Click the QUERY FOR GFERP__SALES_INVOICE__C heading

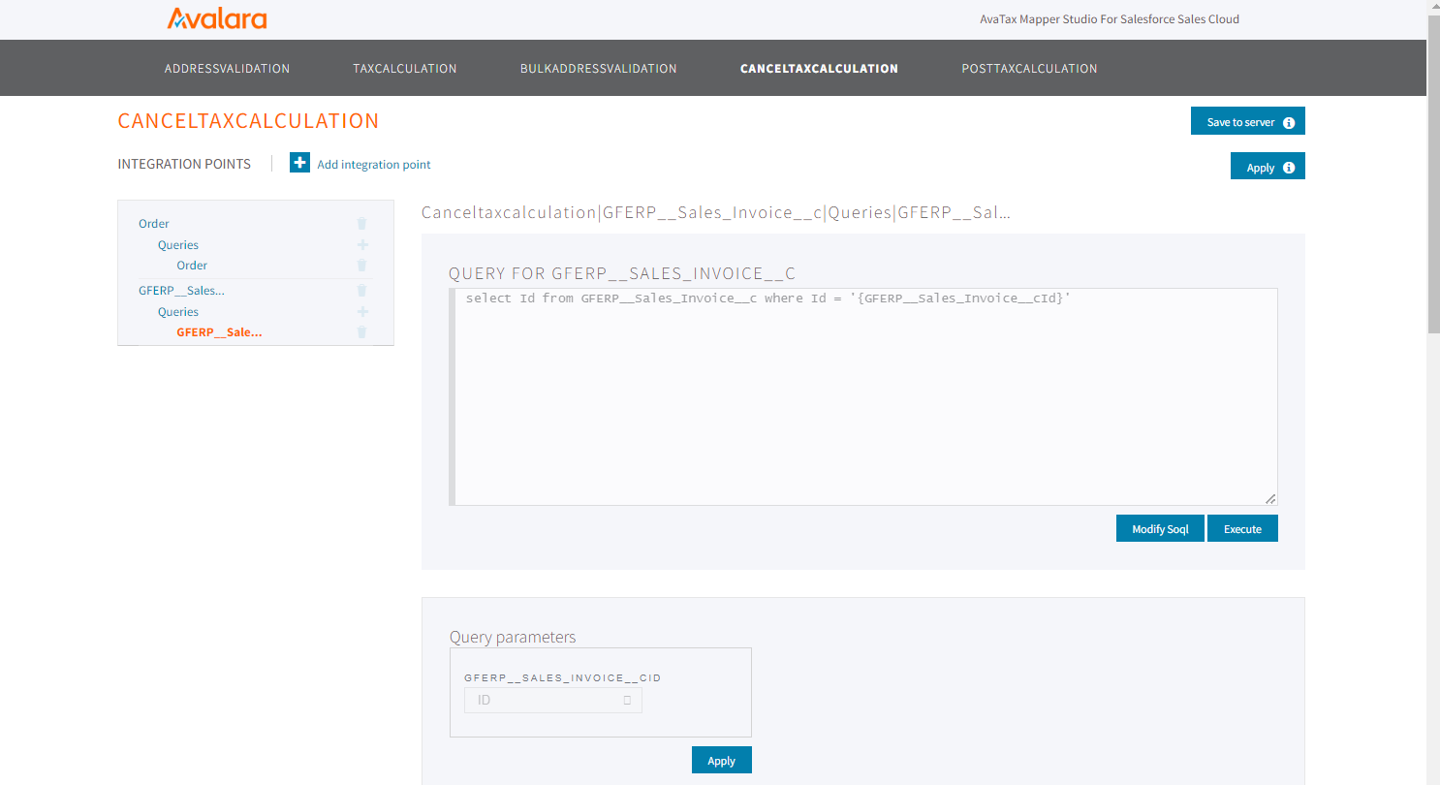click(x=622, y=274)
